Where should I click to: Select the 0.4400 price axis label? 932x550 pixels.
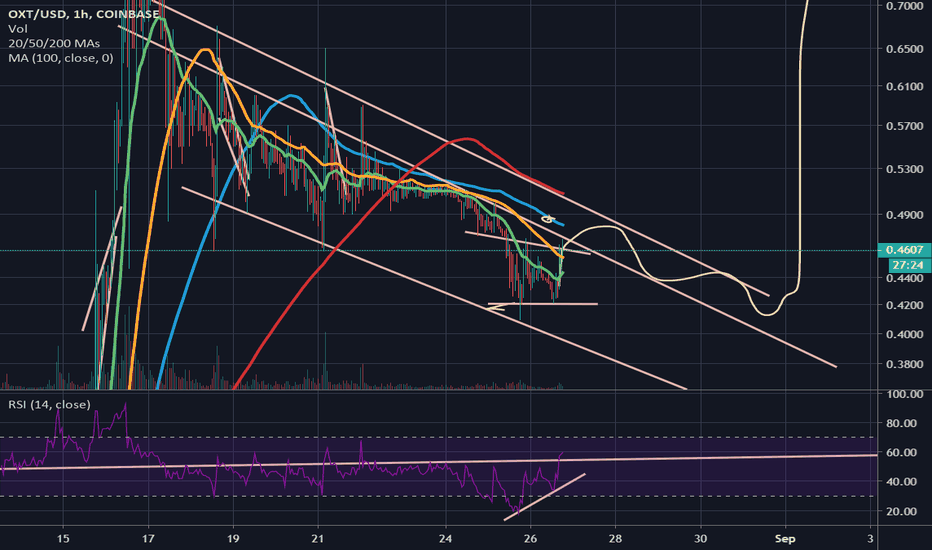tap(905, 278)
